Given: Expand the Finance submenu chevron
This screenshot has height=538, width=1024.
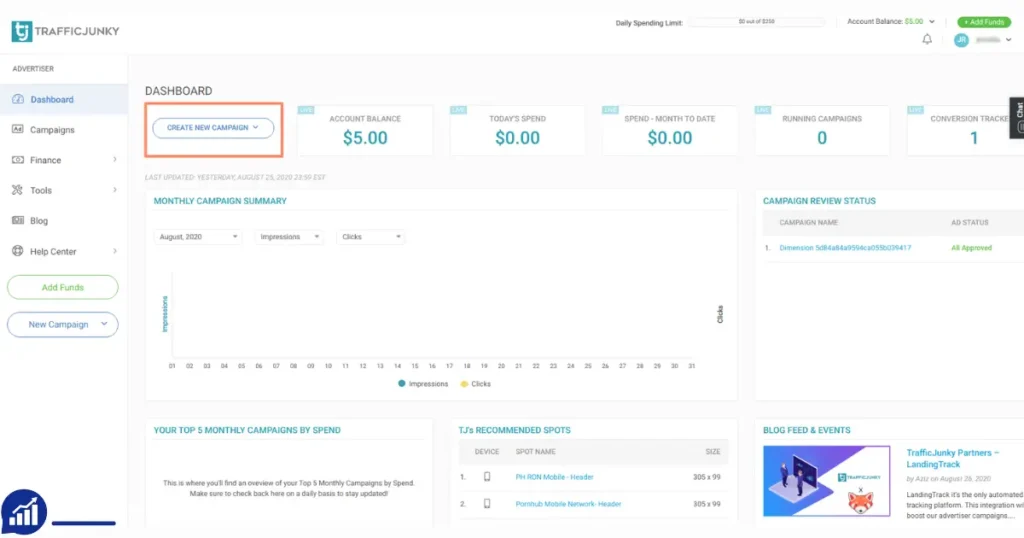Looking at the screenshot, I should coord(115,159).
